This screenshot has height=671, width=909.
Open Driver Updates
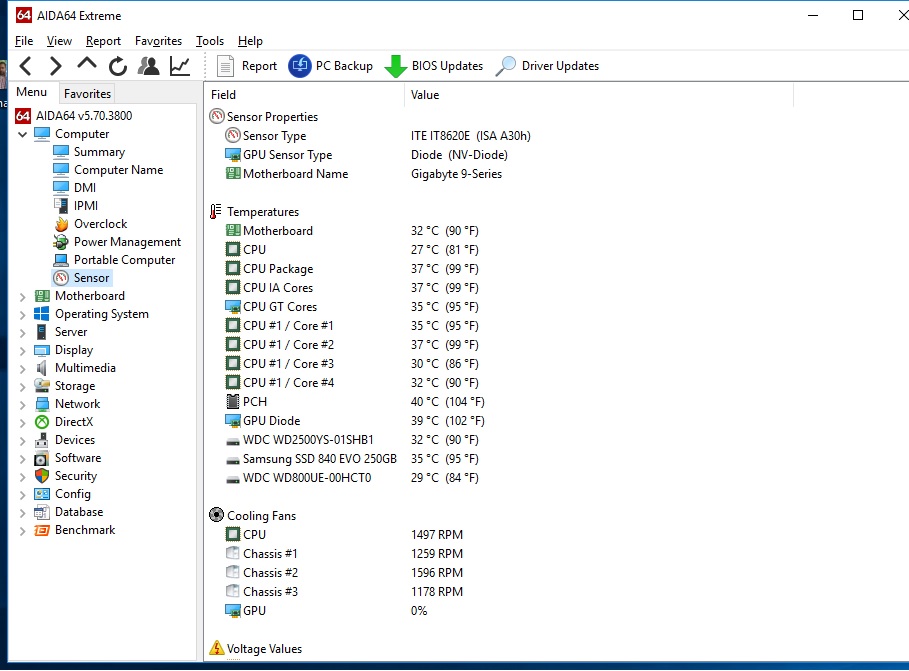point(547,66)
